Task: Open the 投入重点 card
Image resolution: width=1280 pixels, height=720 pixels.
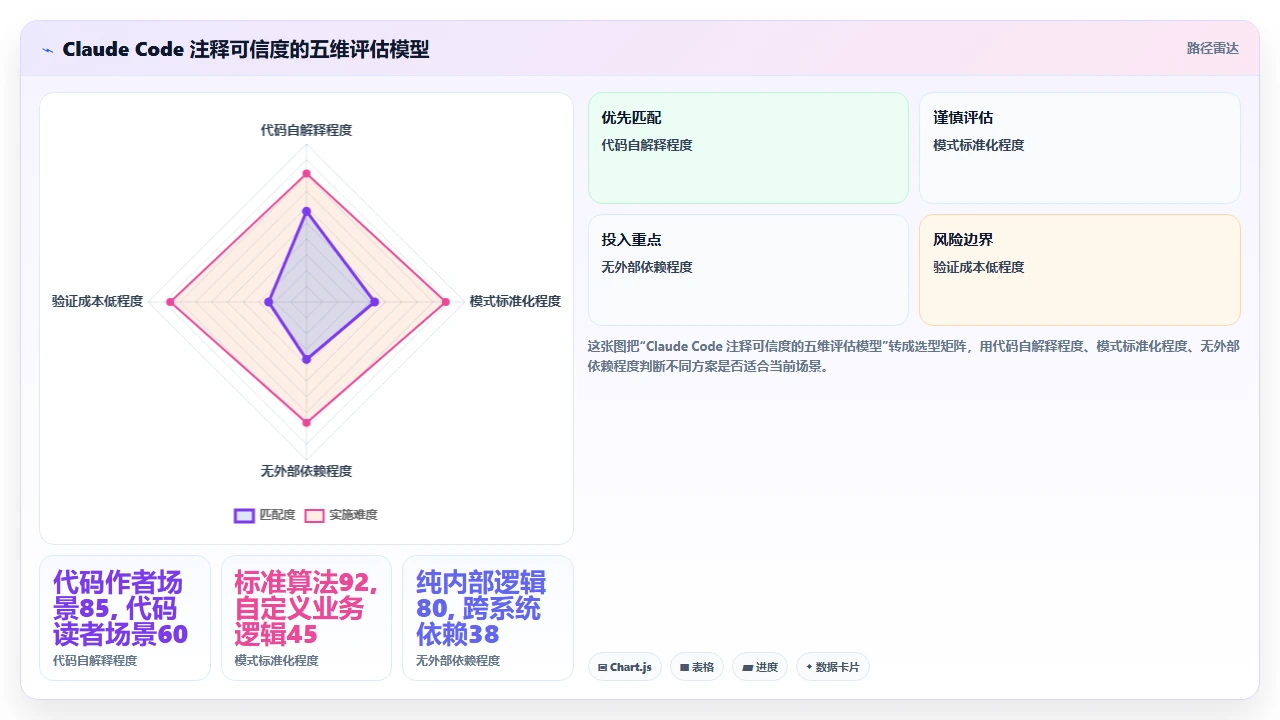Action: click(x=748, y=270)
